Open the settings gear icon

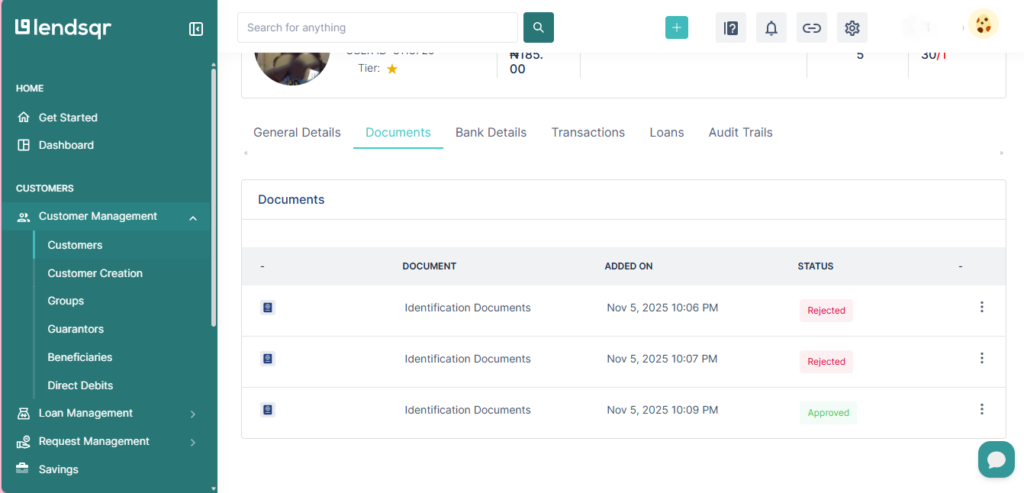coord(852,28)
